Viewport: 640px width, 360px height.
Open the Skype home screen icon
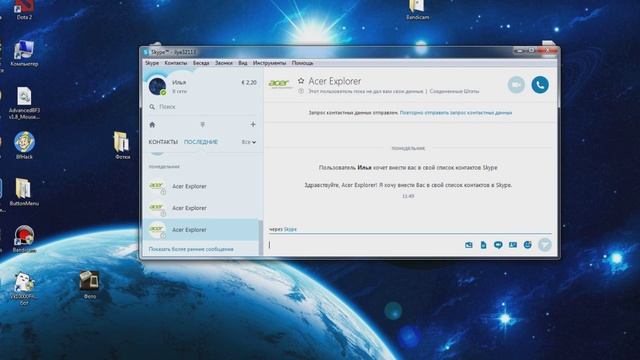(152, 124)
